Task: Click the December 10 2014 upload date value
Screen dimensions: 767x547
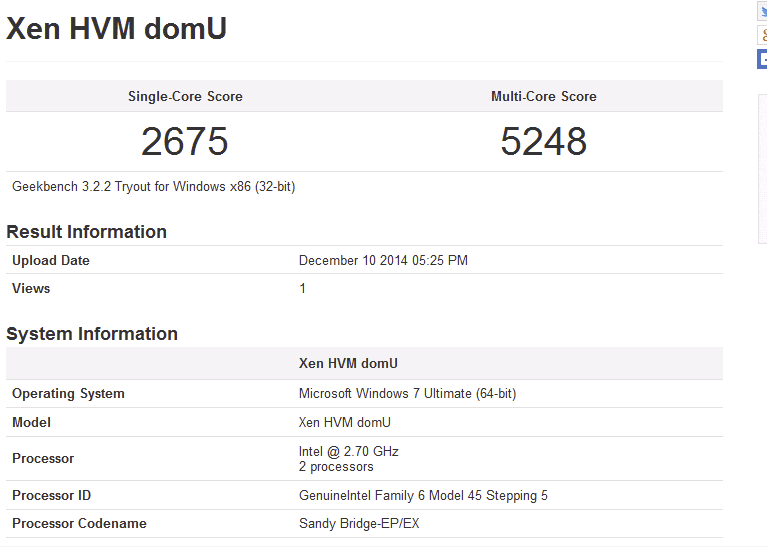Action: [x=383, y=261]
